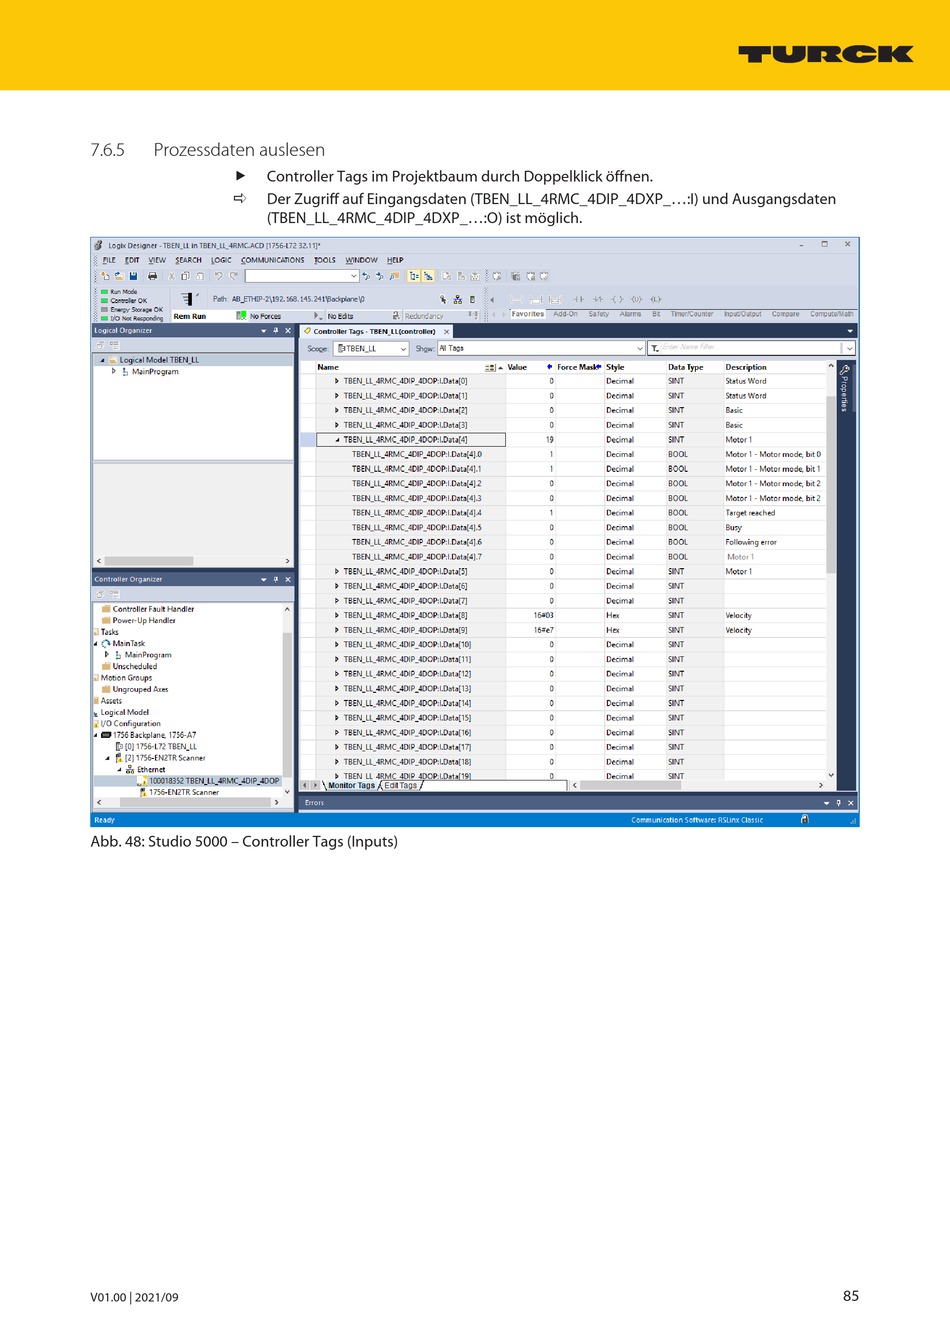Click the MainTask icon in Controller Organizer
950x1343 pixels.
[x=106, y=644]
